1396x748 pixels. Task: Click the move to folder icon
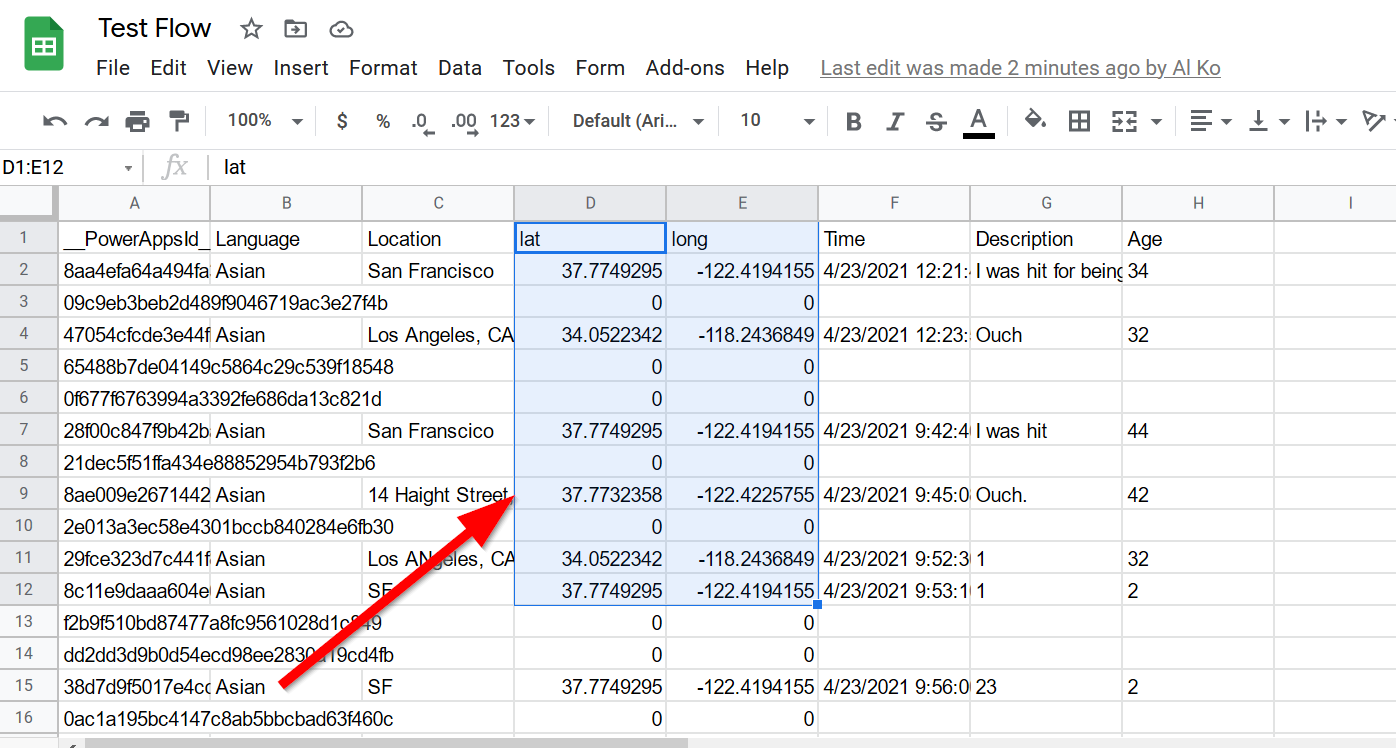(x=296, y=29)
